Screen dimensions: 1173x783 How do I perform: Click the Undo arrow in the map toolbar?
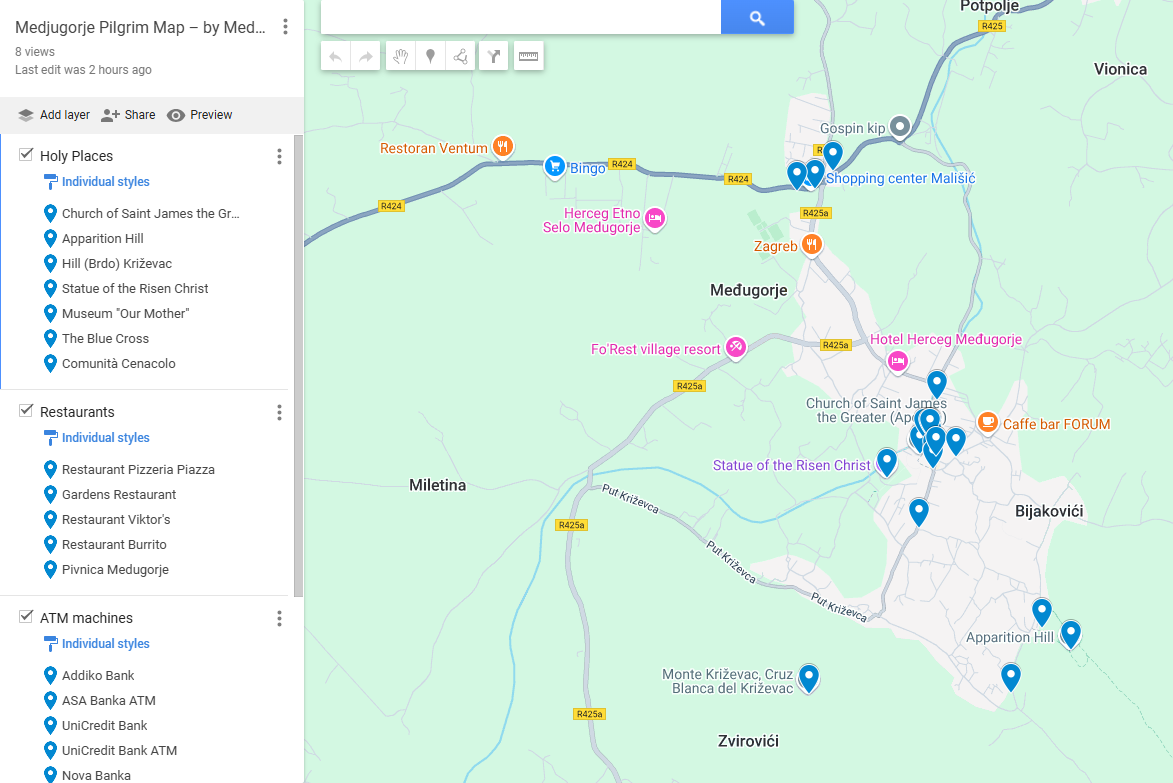tap(336, 56)
